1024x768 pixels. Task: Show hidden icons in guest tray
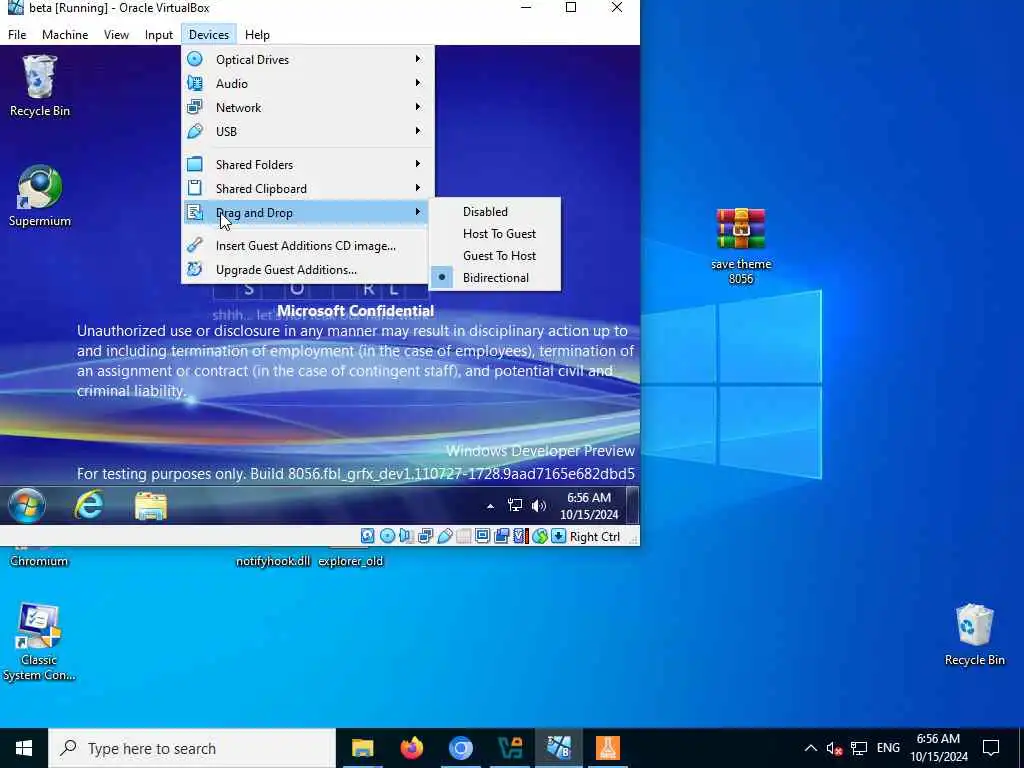coord(490,506)
